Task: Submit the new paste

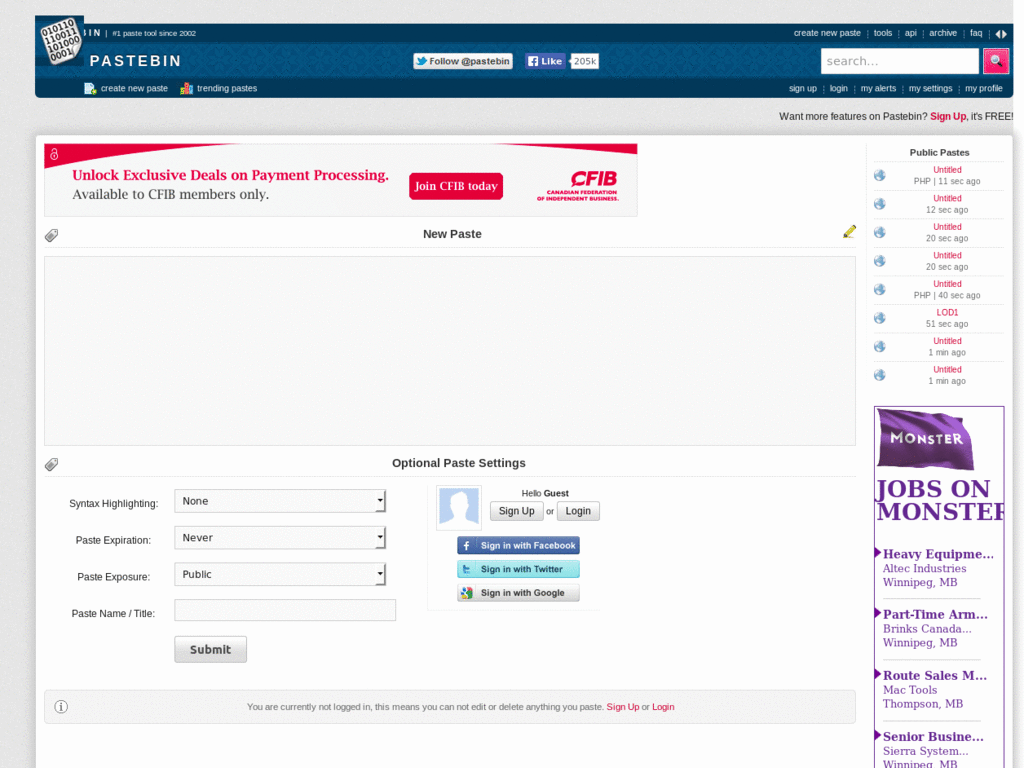Action: point(210,648)
